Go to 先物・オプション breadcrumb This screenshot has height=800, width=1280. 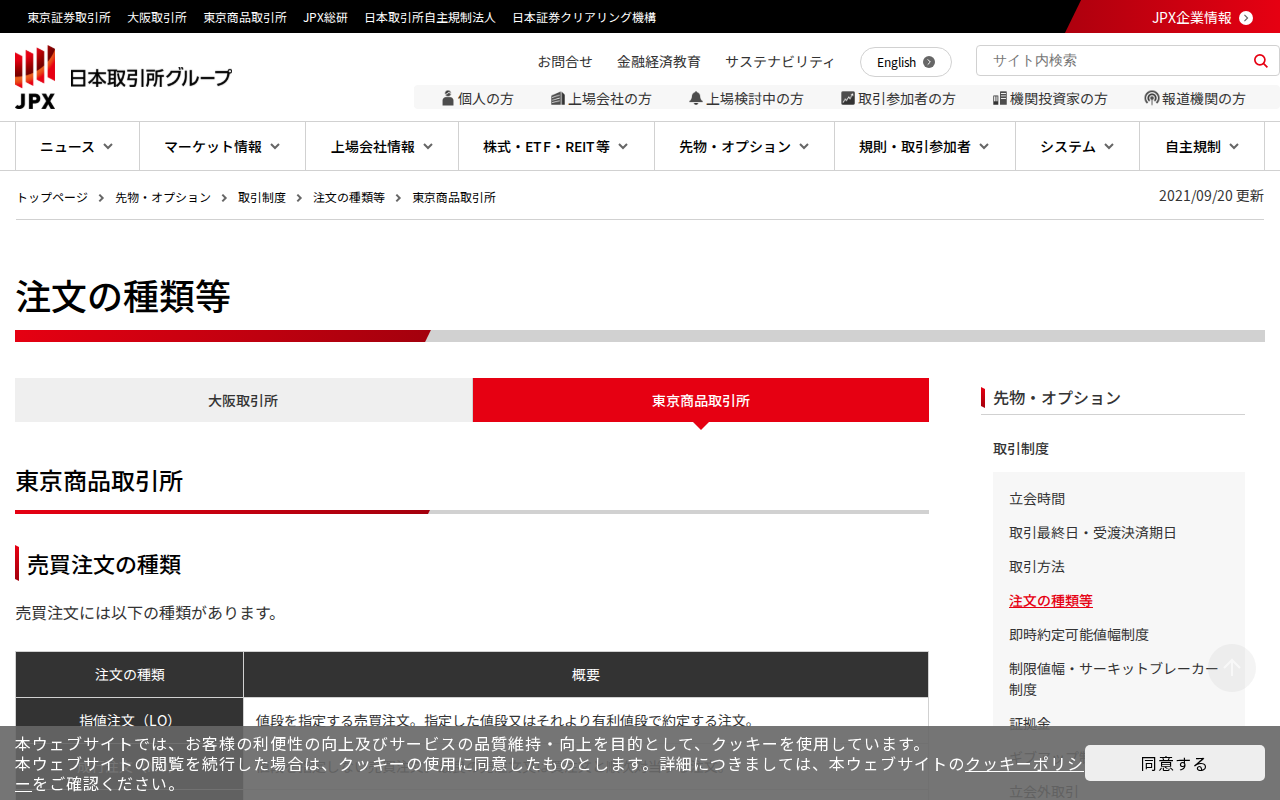(163, 197)
